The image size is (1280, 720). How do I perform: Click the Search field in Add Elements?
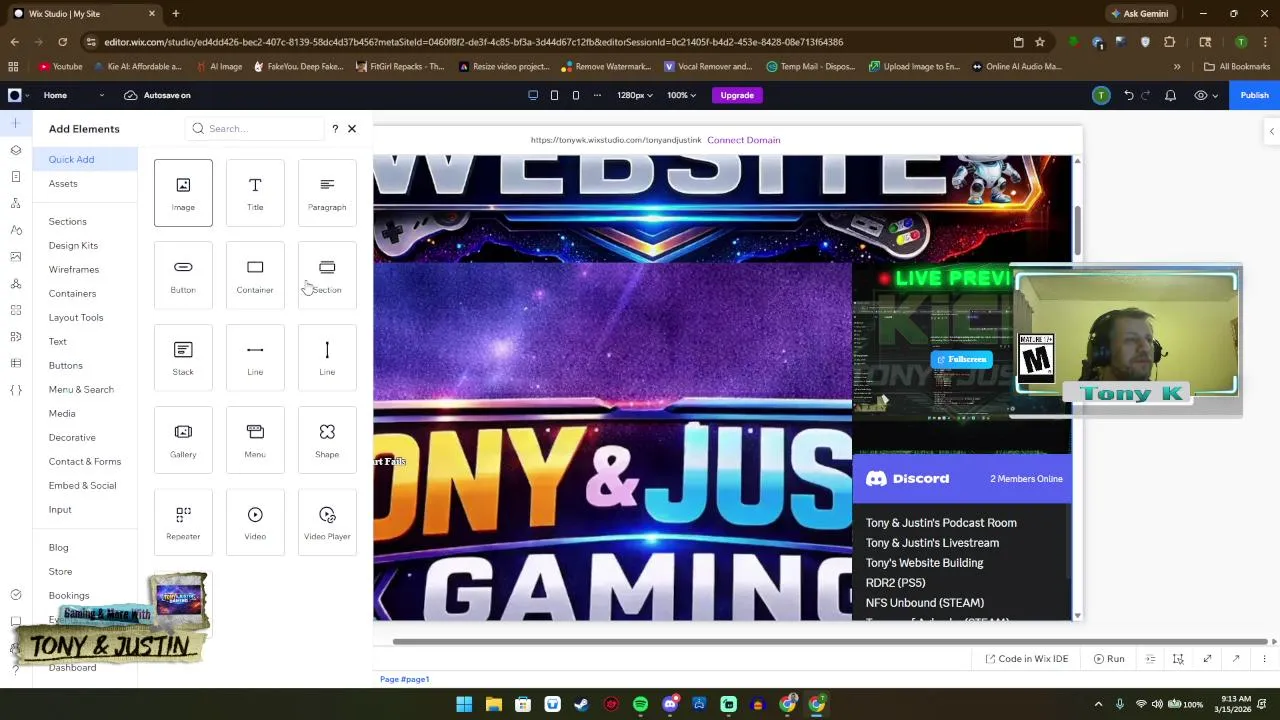pos(256,129)
